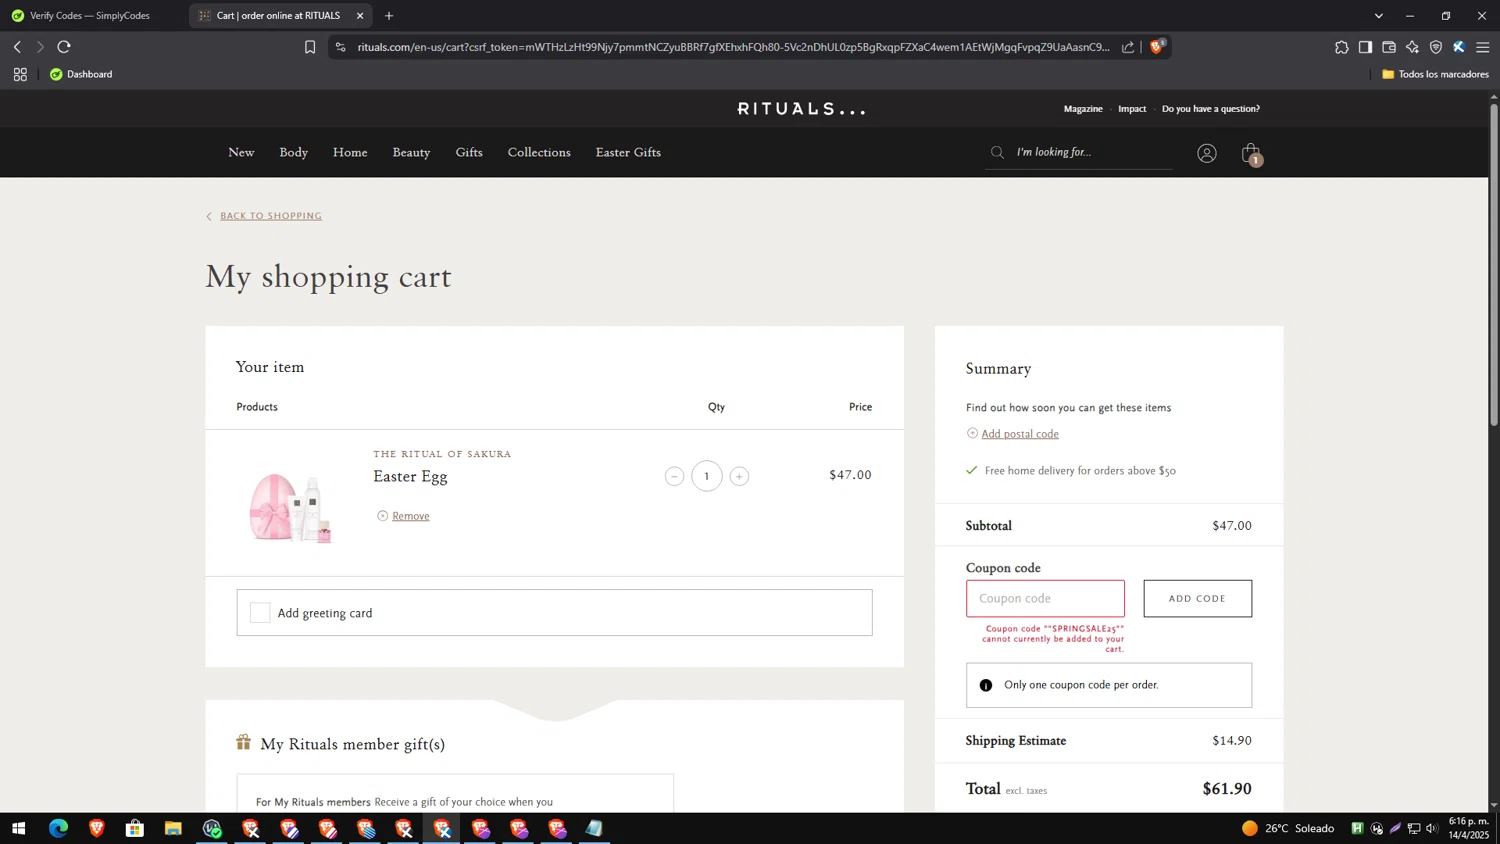The image size is (1500, 844).
Task: Open File Explorer from the taskbar
Action: point(173,828)
